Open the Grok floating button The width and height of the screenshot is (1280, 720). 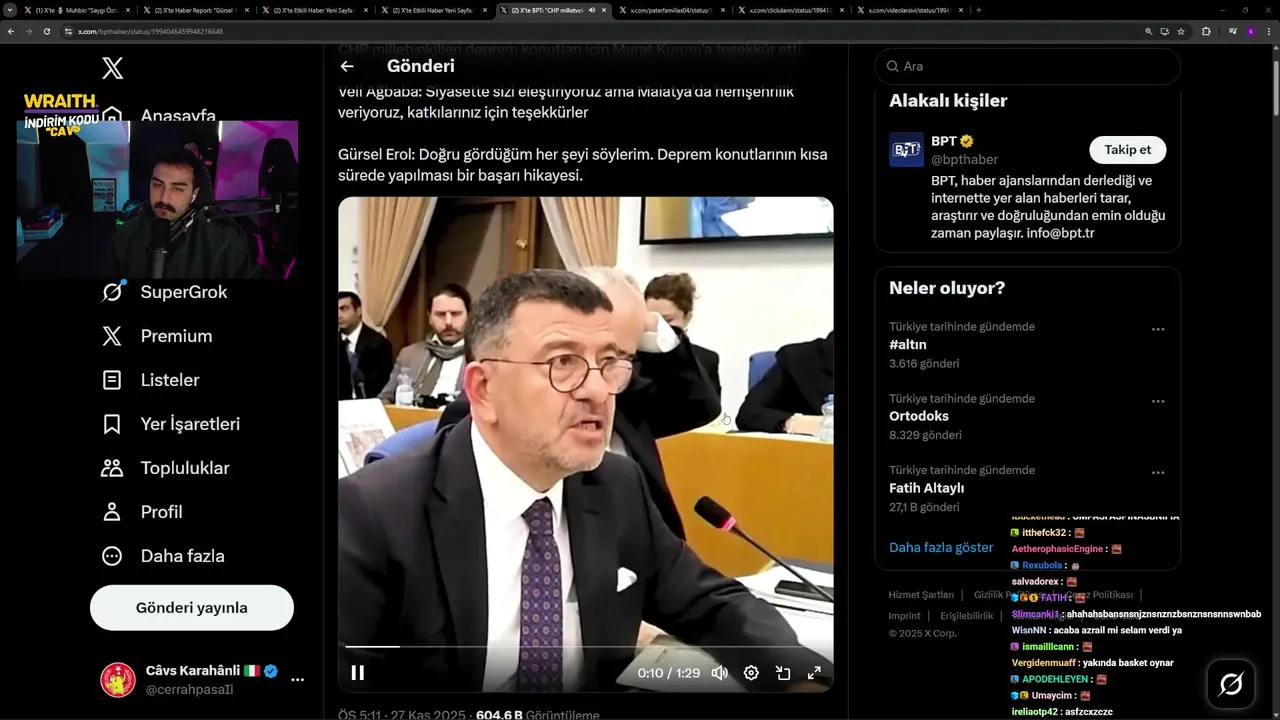click(x=1231, y=684)
